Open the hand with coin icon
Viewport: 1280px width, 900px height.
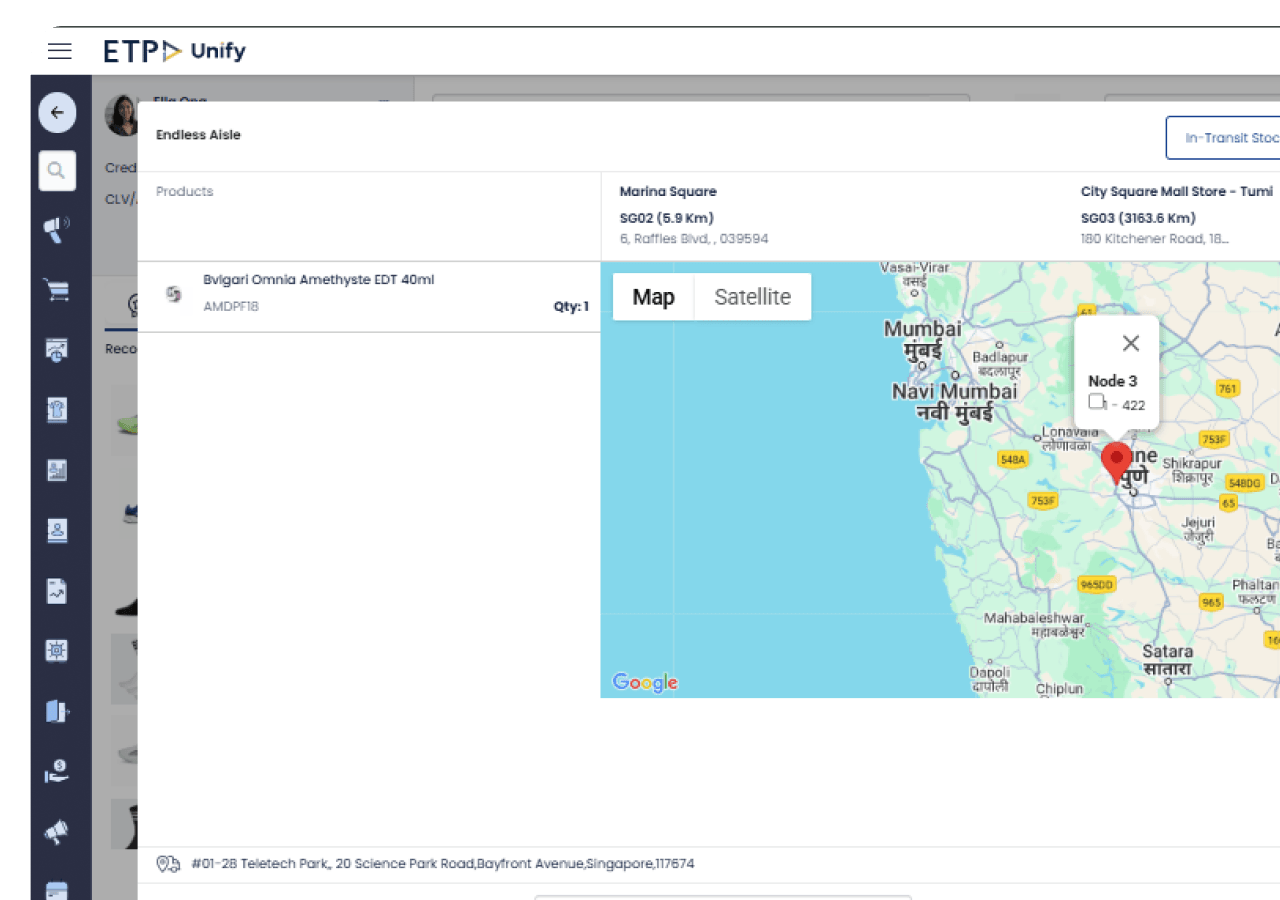pyautogui.click(x=57, y=770)
